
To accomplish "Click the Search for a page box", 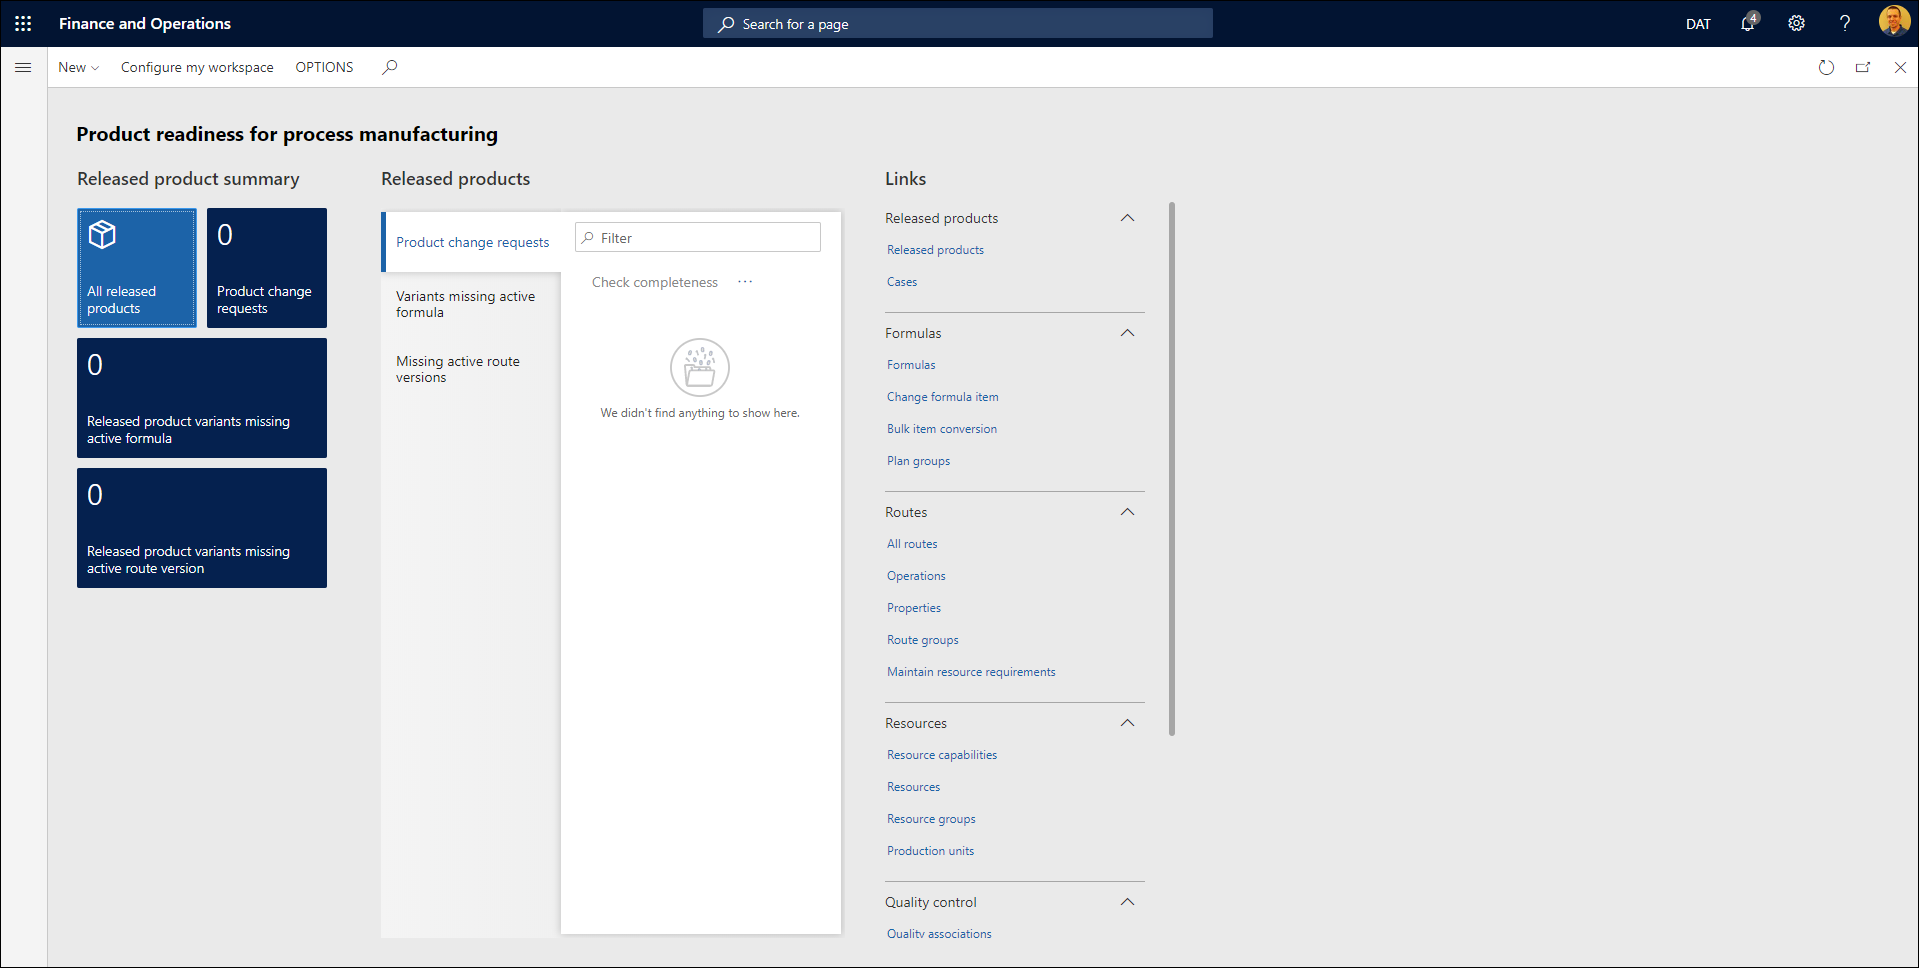I will [x=958, y=23].
